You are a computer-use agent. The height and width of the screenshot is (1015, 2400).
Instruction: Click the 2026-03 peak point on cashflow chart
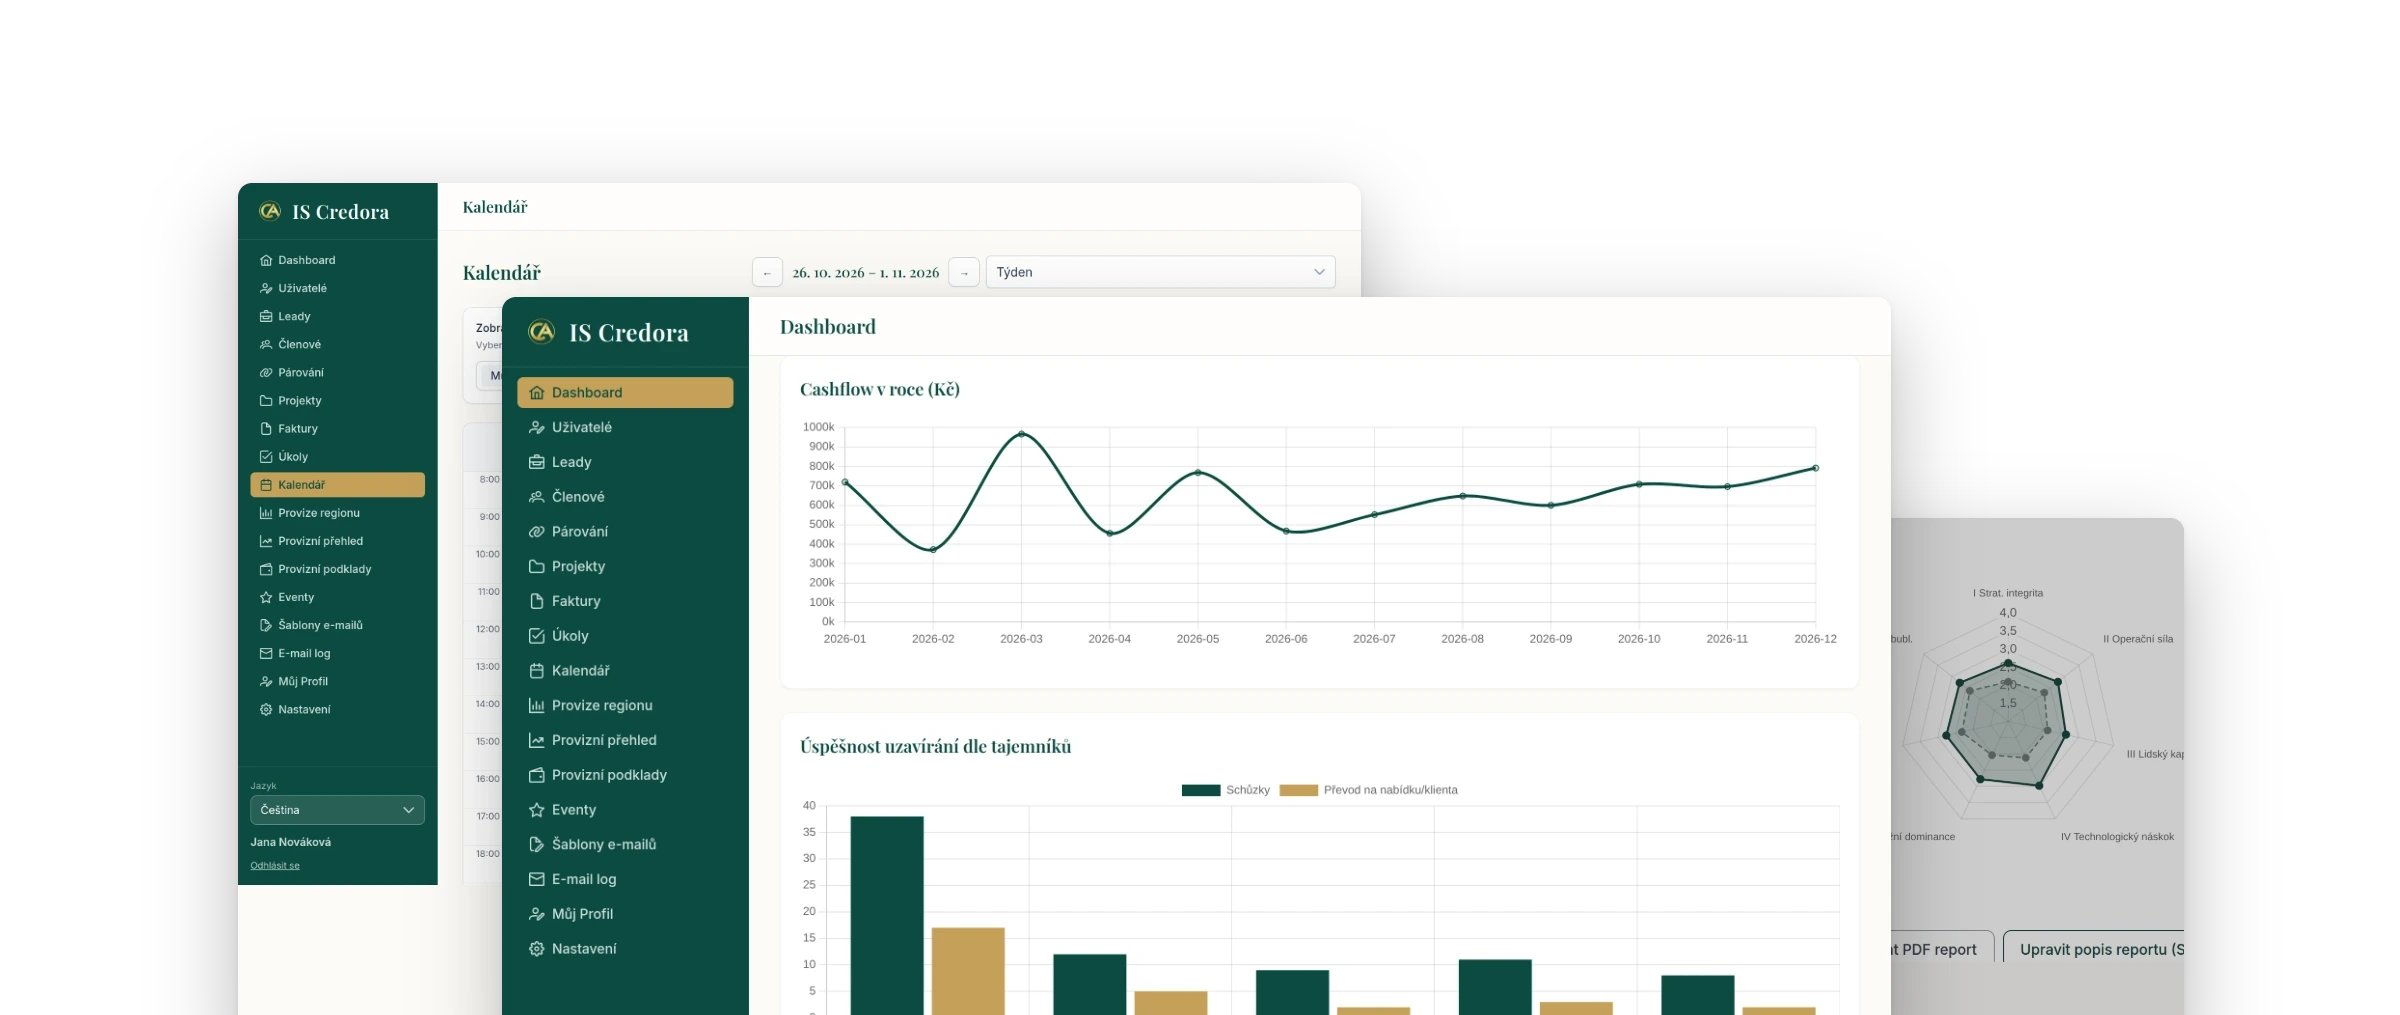pos(1021,434)
